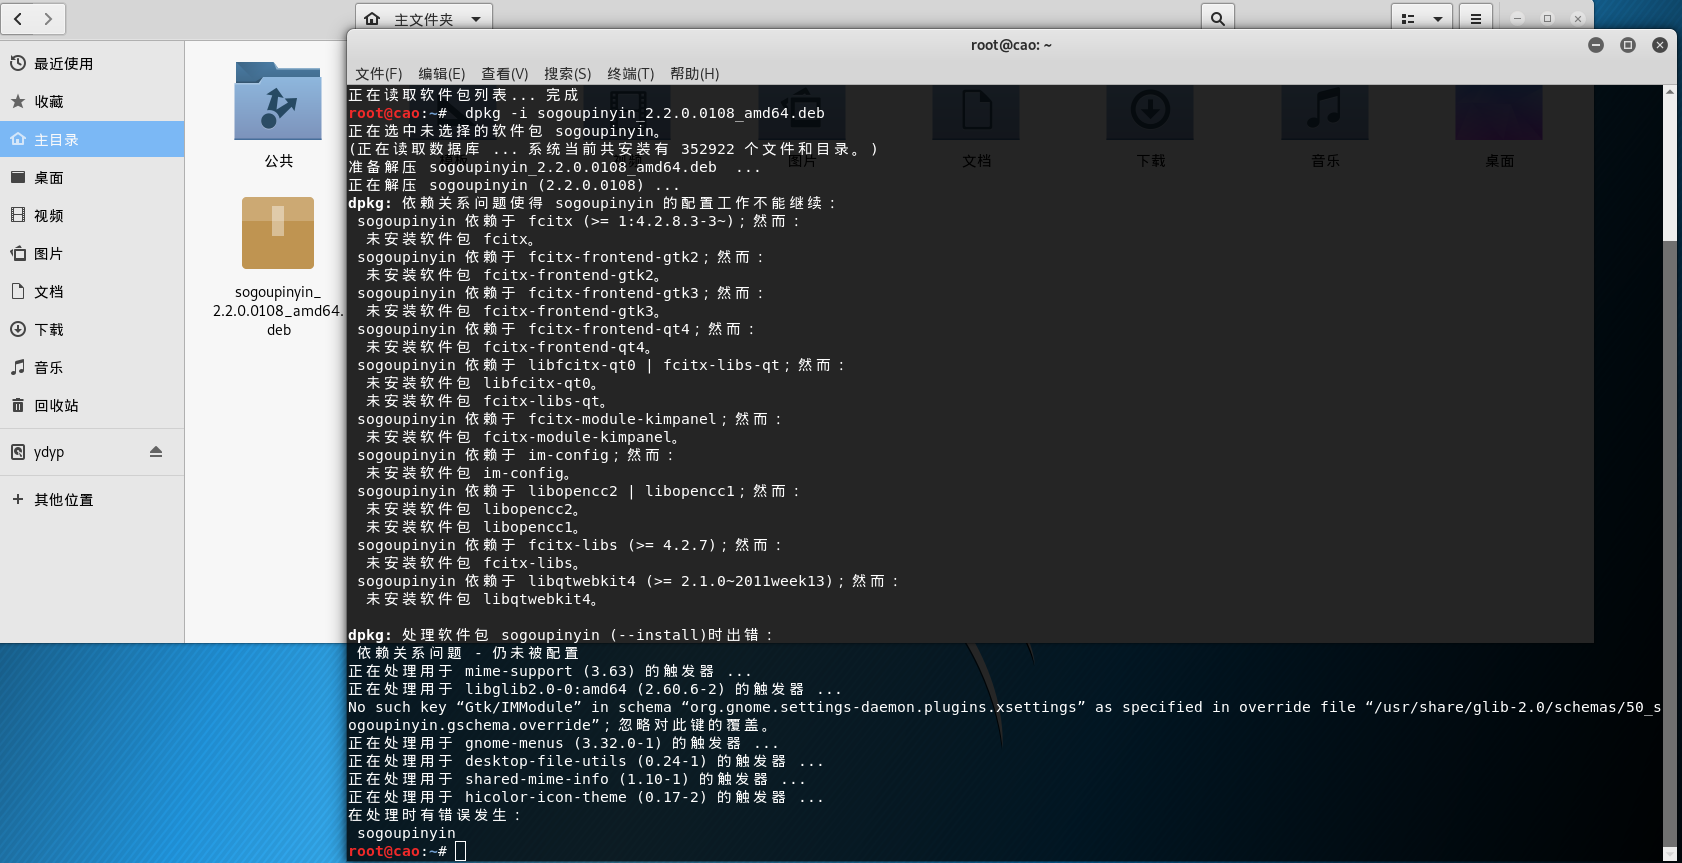Screen dimensions: 1682x863
Task: Open the file manager hamburger menu
Action: (1475, 18)
